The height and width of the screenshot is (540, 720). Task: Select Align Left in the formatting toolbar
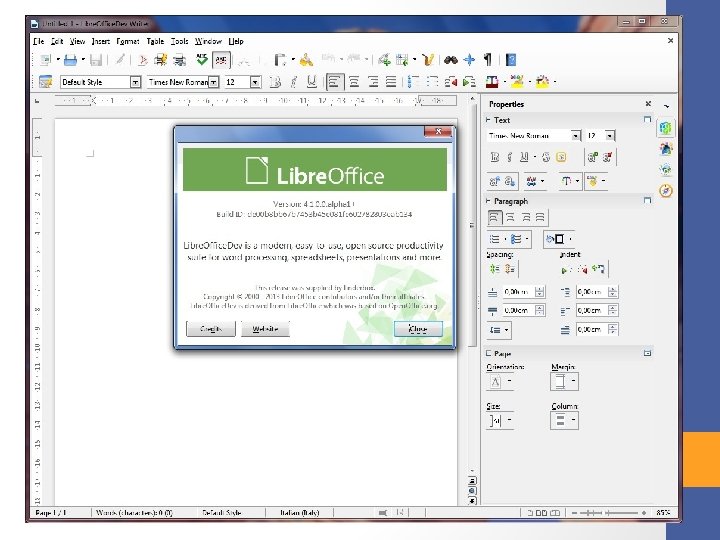(x=334, y=82)
